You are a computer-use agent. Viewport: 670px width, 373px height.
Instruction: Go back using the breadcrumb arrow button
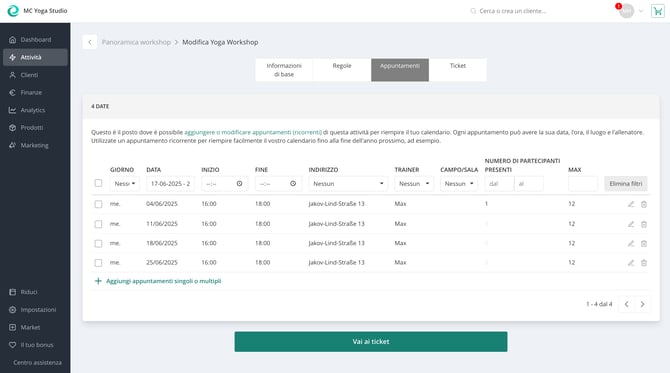90,42
